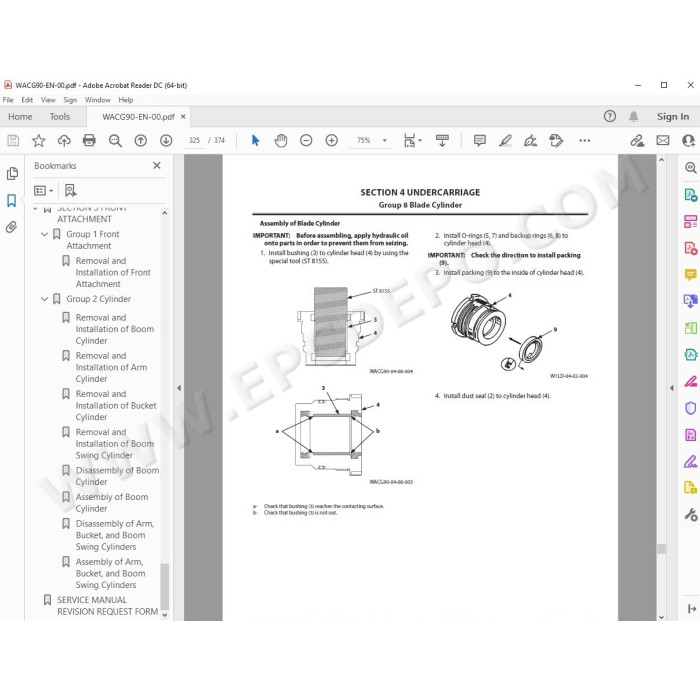The height and width of the screenshot is (700, 700).
Task: Open the zoom percentage dropdown at 75%
Action: (384, 140)
